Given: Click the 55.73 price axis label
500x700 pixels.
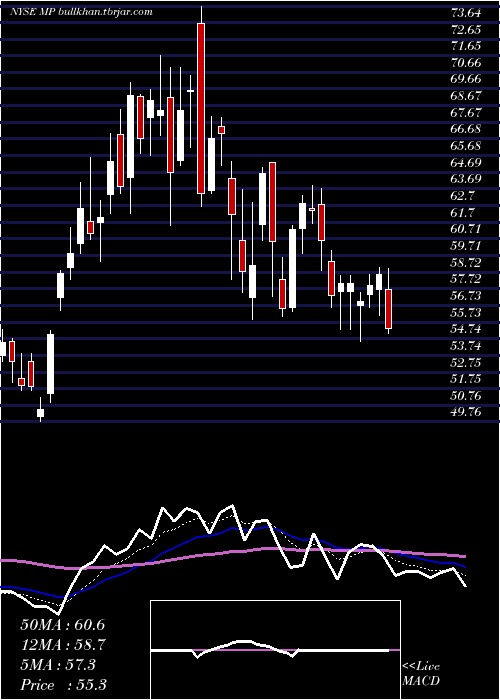Looking at the screenshot, I should [466, 312].
